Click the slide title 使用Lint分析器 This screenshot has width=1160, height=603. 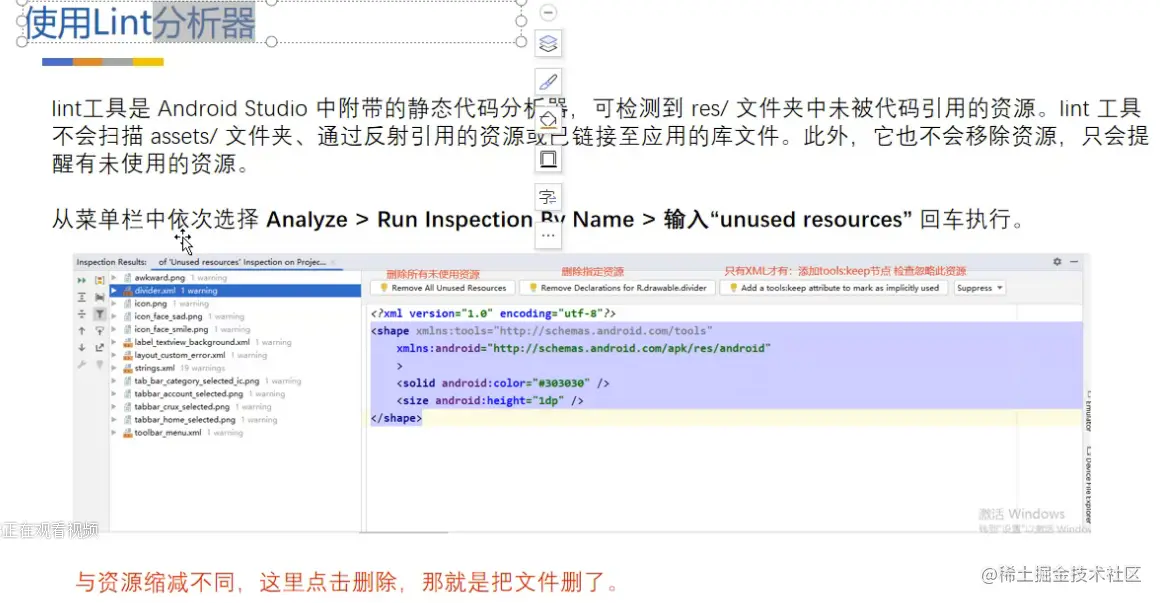[x=140, y=22]
